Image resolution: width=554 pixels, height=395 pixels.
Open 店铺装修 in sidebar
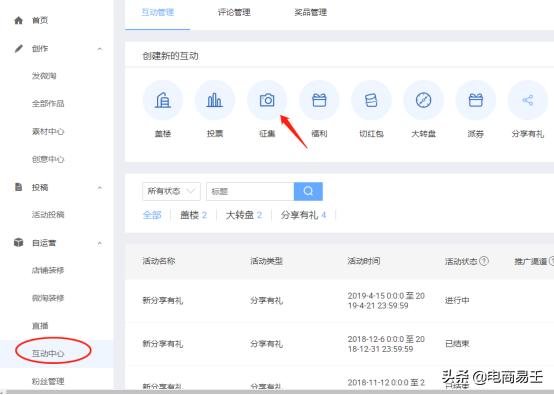48,270
